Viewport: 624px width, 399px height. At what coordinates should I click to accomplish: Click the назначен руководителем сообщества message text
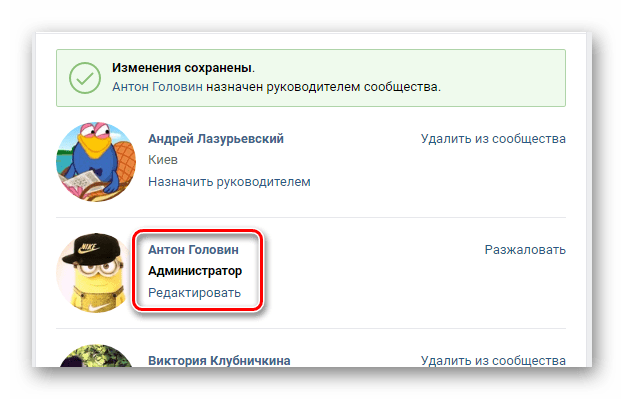click(x=323, y=87)
